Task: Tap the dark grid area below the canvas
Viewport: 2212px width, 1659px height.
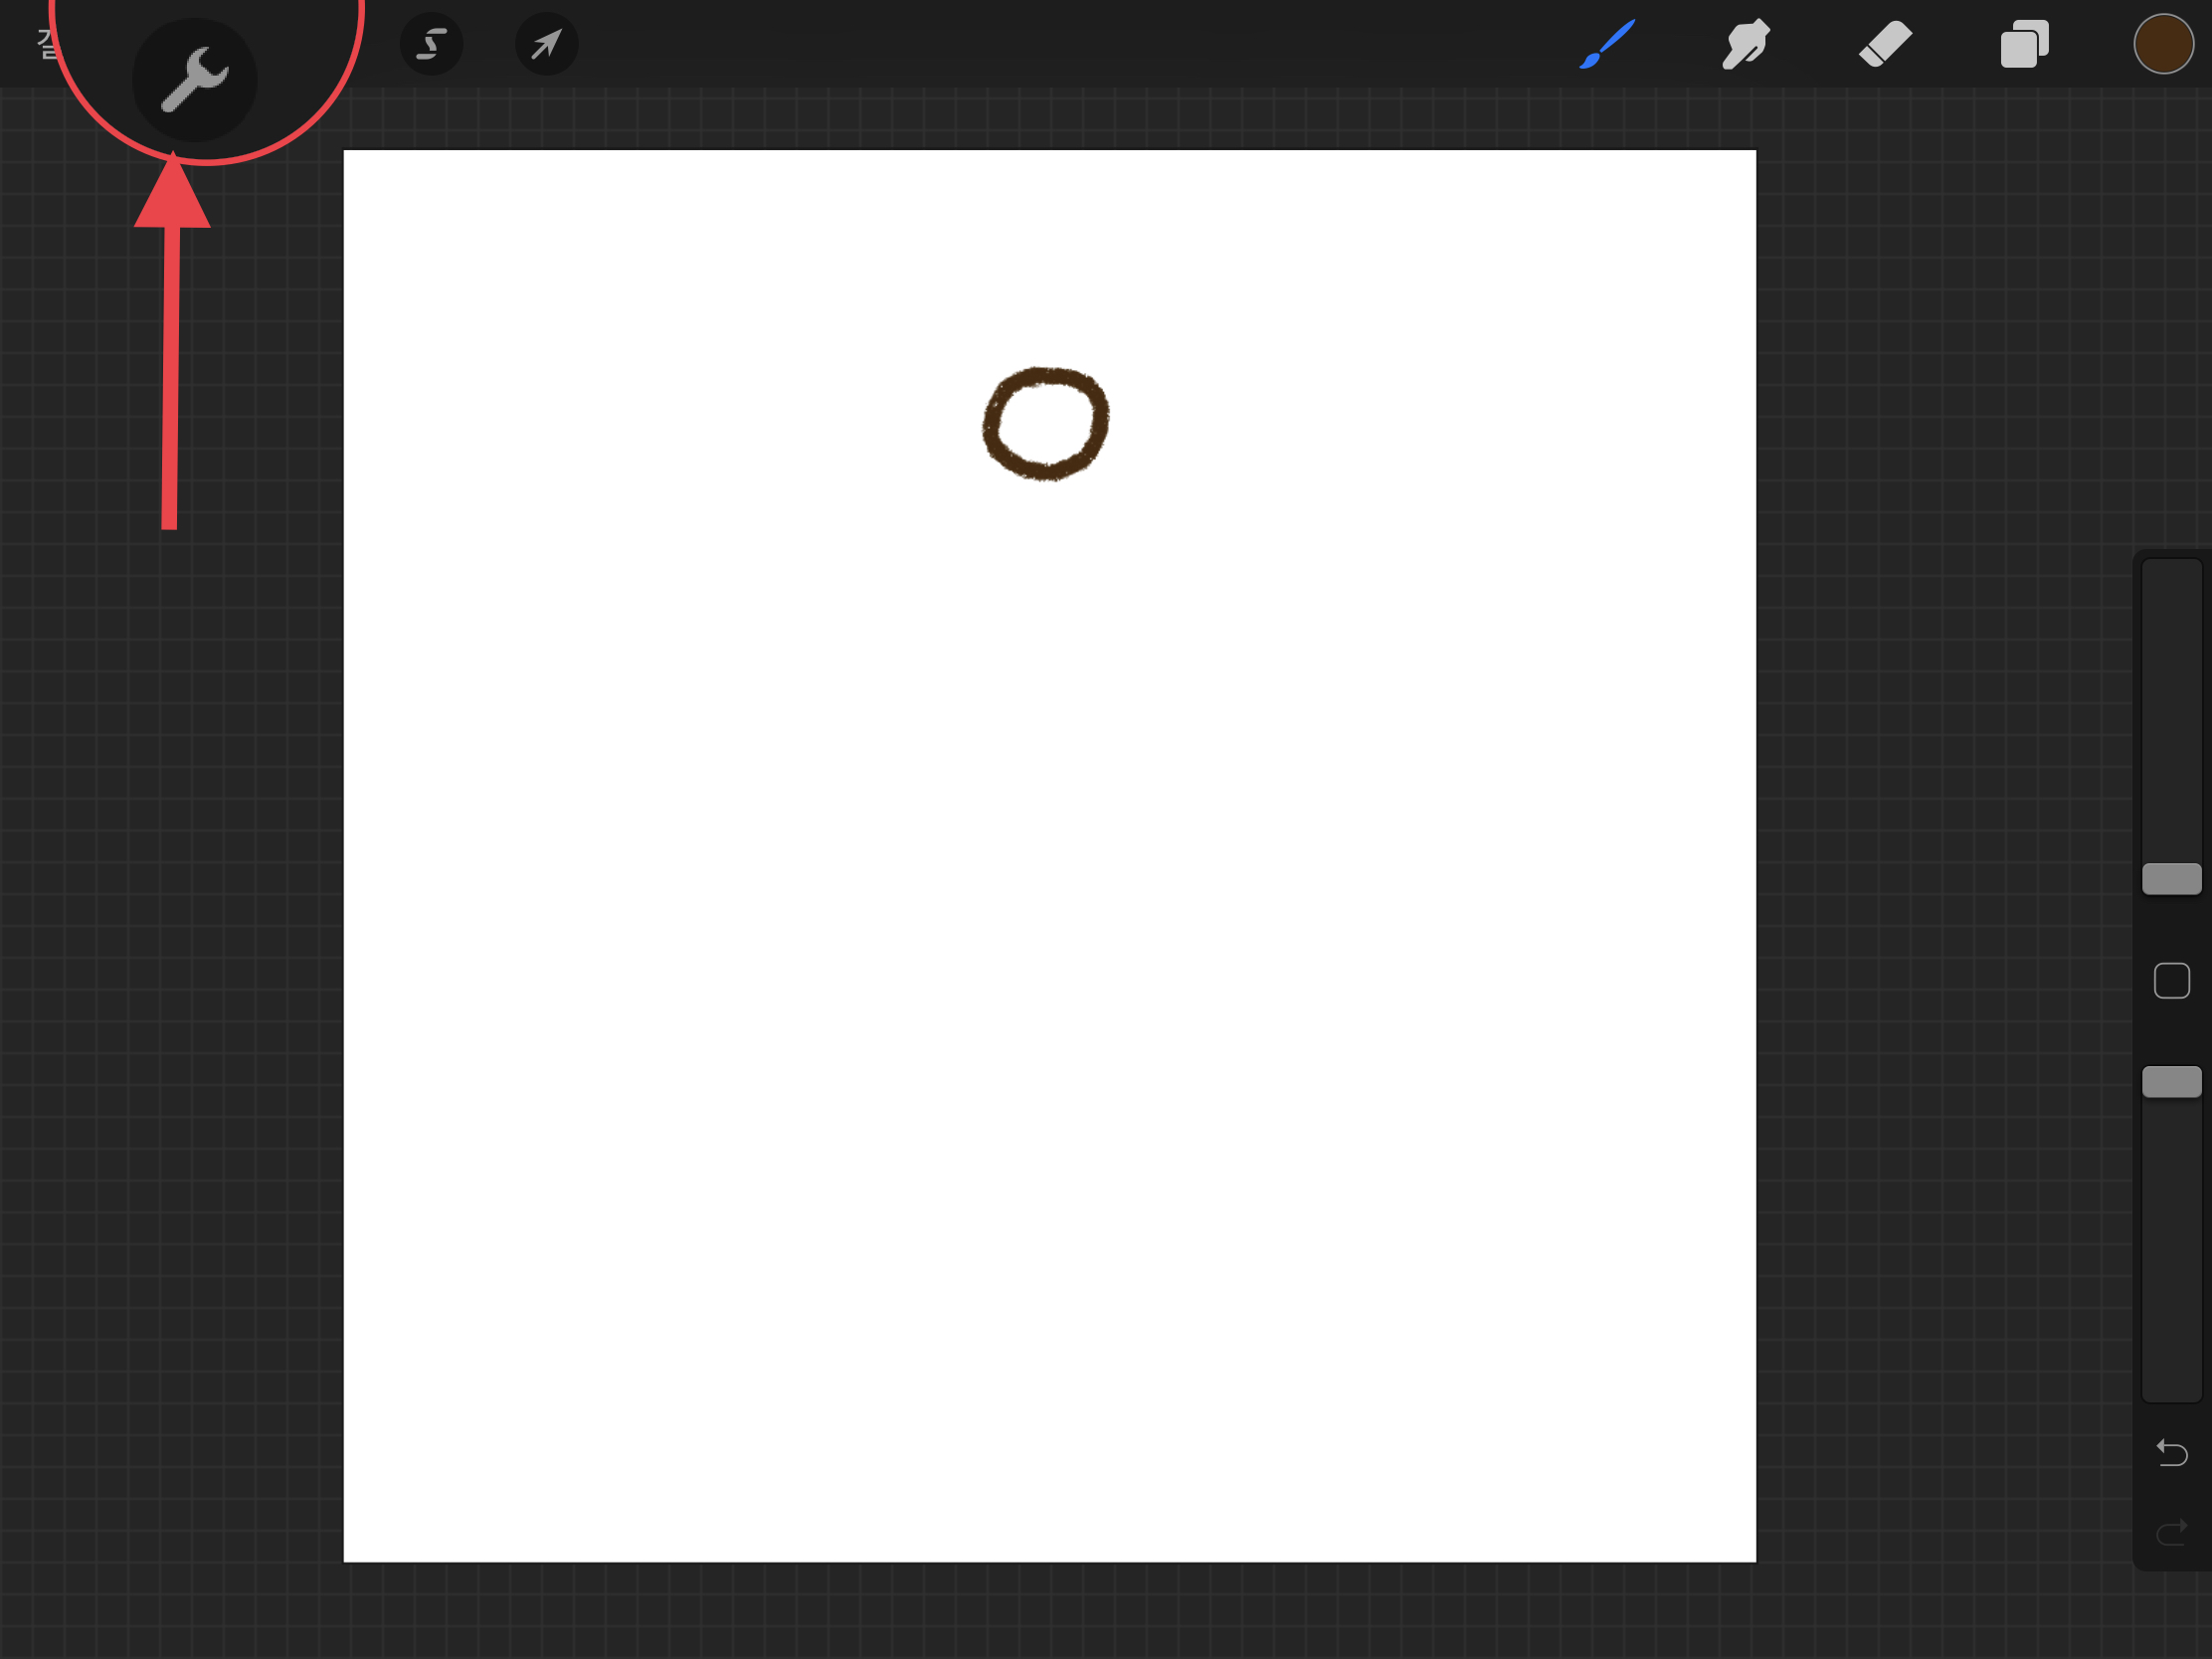Action: click(1050, 1610)
